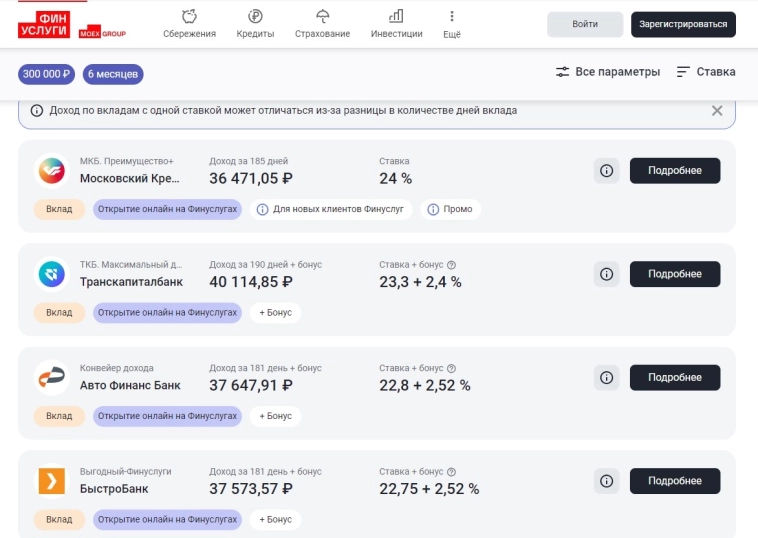Select the 300 000 ₽ amount chip
Viewport: 758px width, 538px height.
47,73
